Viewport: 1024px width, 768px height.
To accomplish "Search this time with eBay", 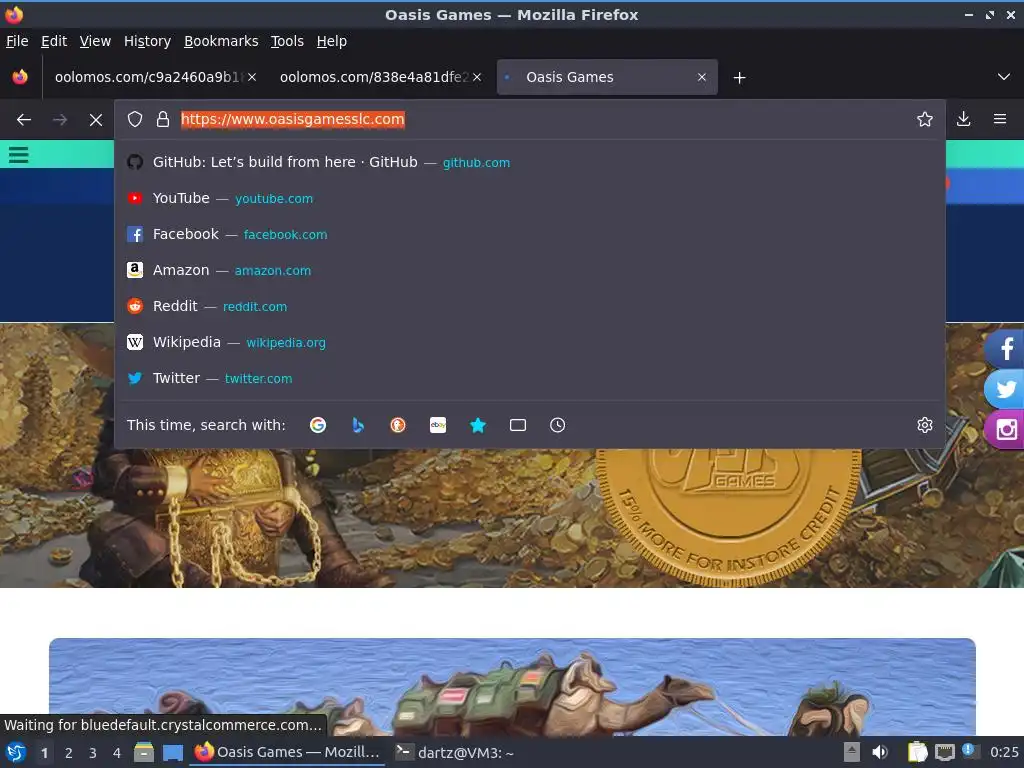I will coord(438,425).
